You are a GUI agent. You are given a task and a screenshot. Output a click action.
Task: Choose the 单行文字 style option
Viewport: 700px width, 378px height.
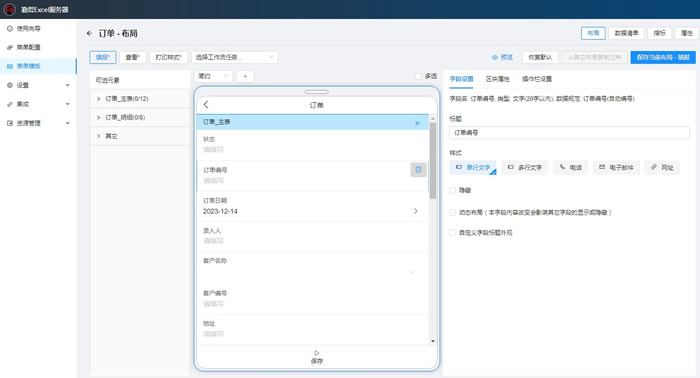coord(473,167)
